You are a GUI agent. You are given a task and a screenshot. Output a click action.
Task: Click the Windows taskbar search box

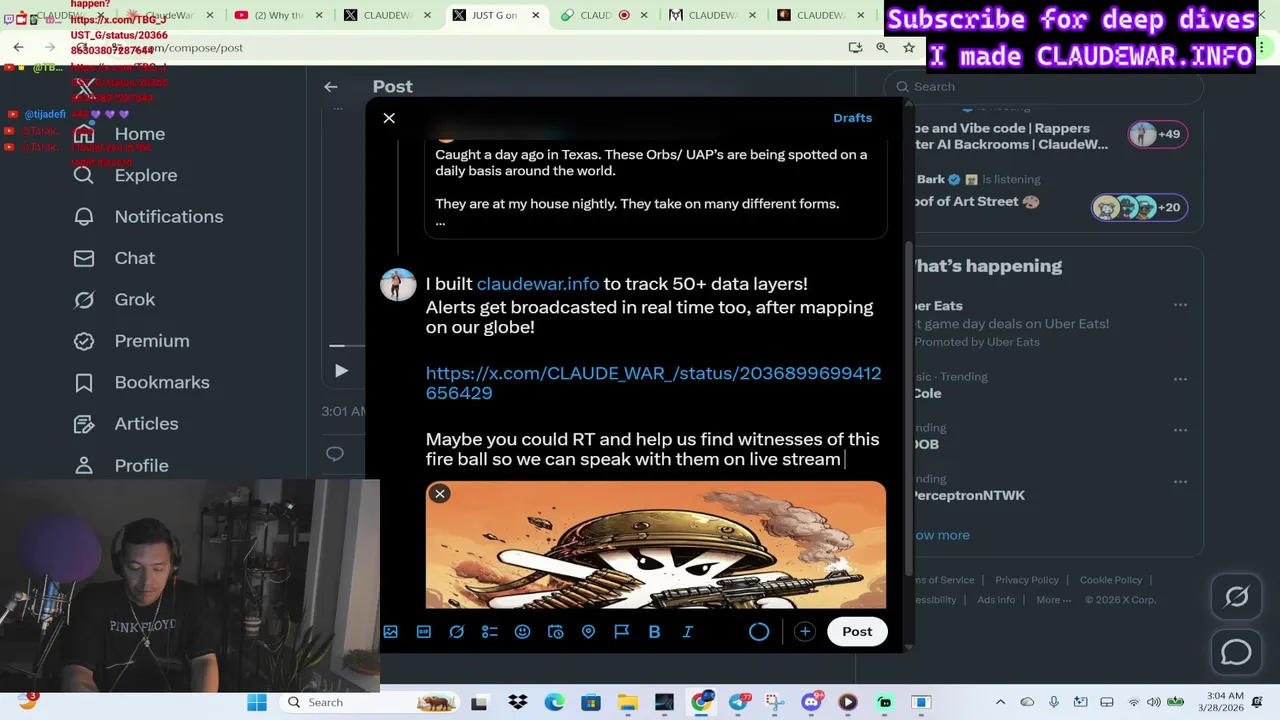tap(368, 702)
